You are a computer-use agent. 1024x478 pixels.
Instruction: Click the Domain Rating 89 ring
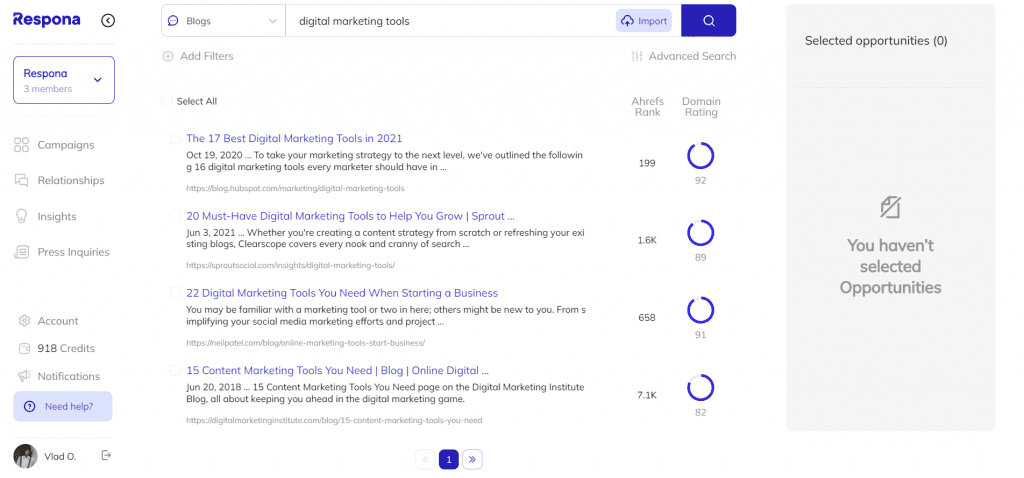coord(701,233)
